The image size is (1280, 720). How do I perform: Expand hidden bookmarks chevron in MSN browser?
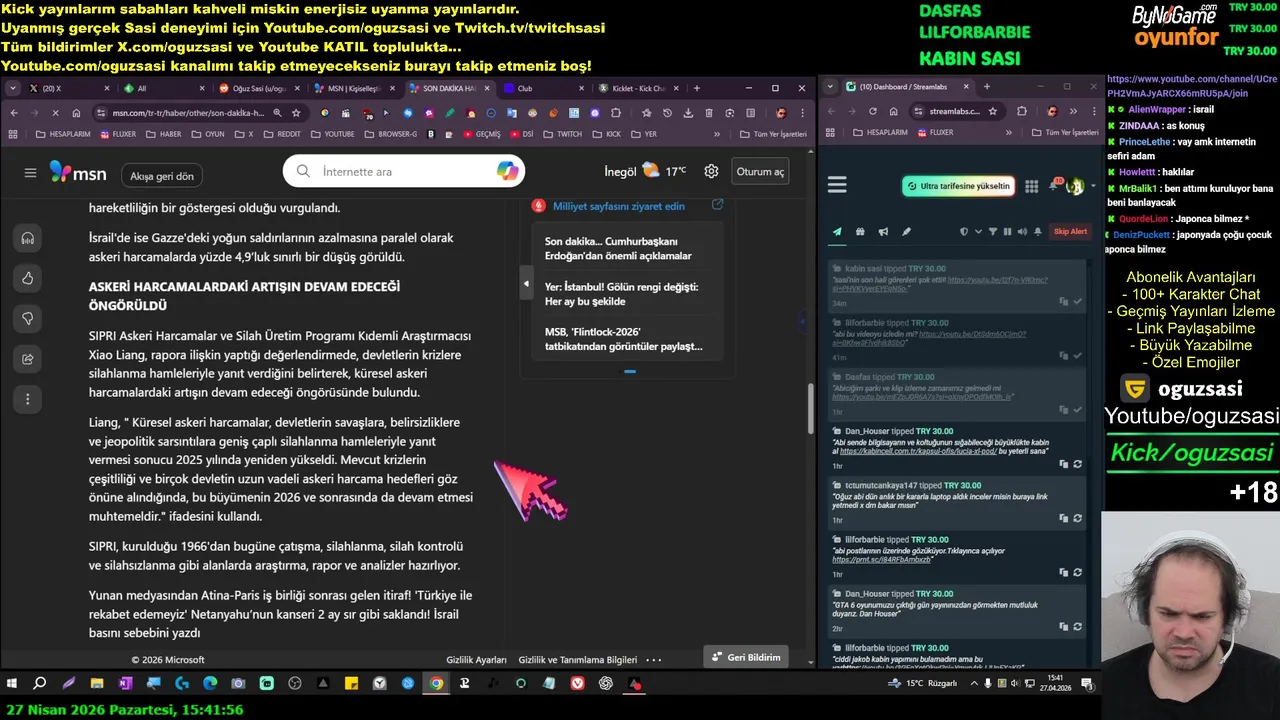point(716,133)
